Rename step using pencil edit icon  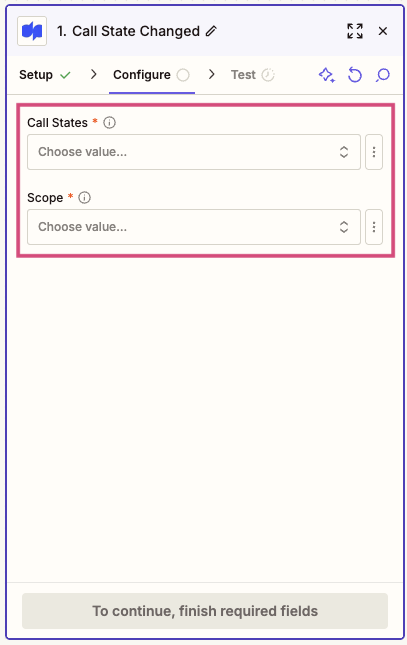point(211,31)
